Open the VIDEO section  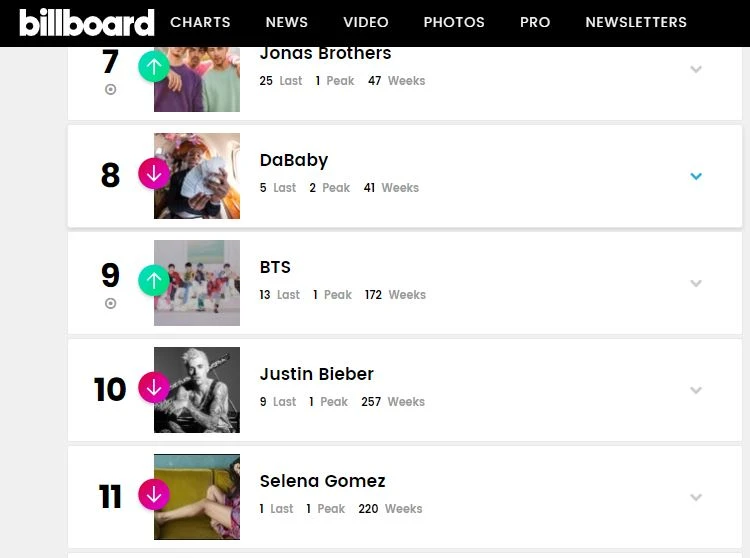coord(366,22)
